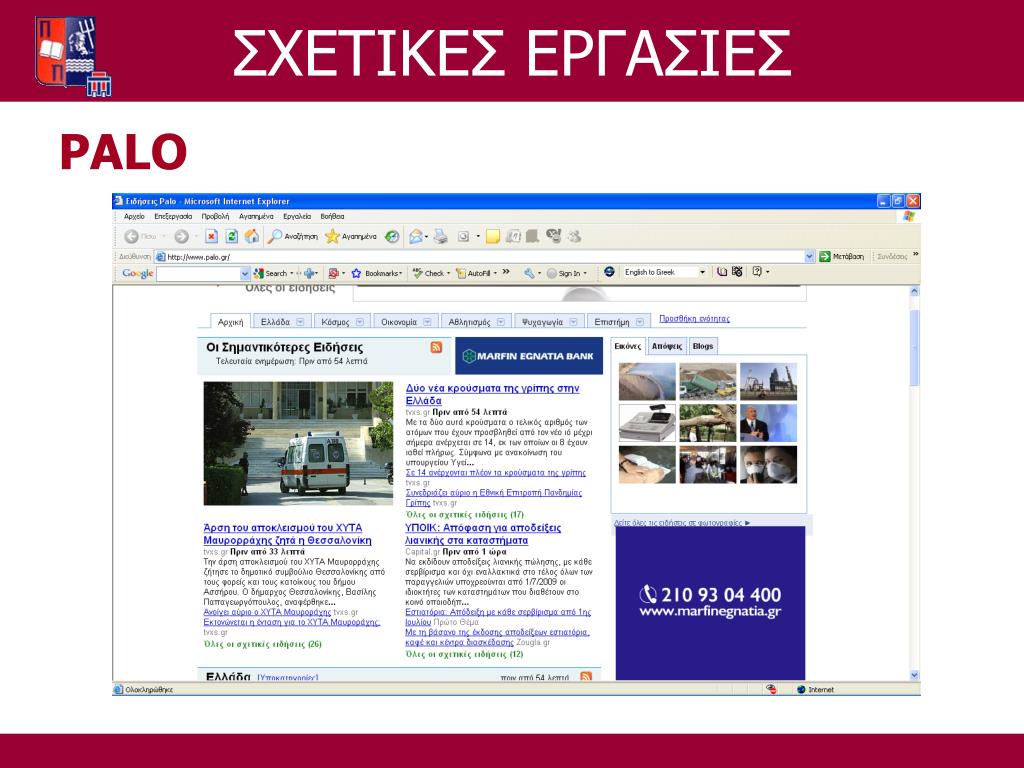Click Όλες οι σχετικές ειδήσεις (26)
Screen dimensions: 1024x768
pyautogui.click(x=263, y=644)
